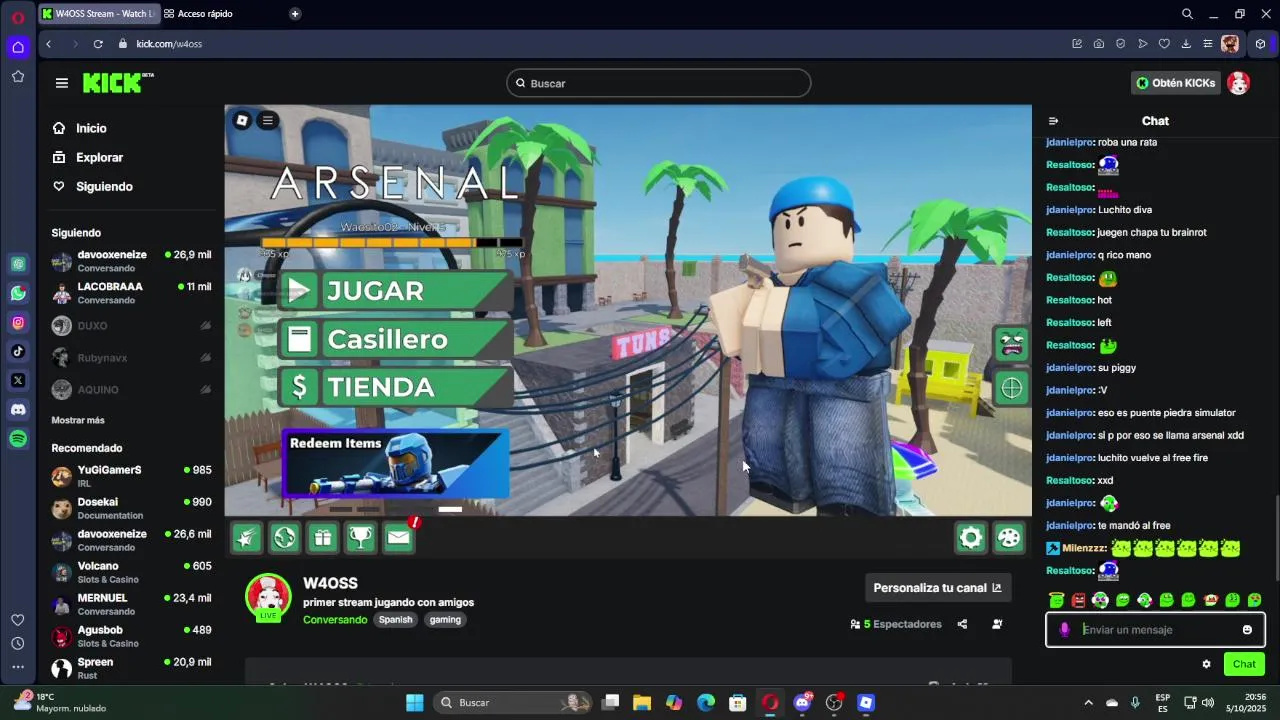Click the Obtén KICKs button

(1175, 83)
